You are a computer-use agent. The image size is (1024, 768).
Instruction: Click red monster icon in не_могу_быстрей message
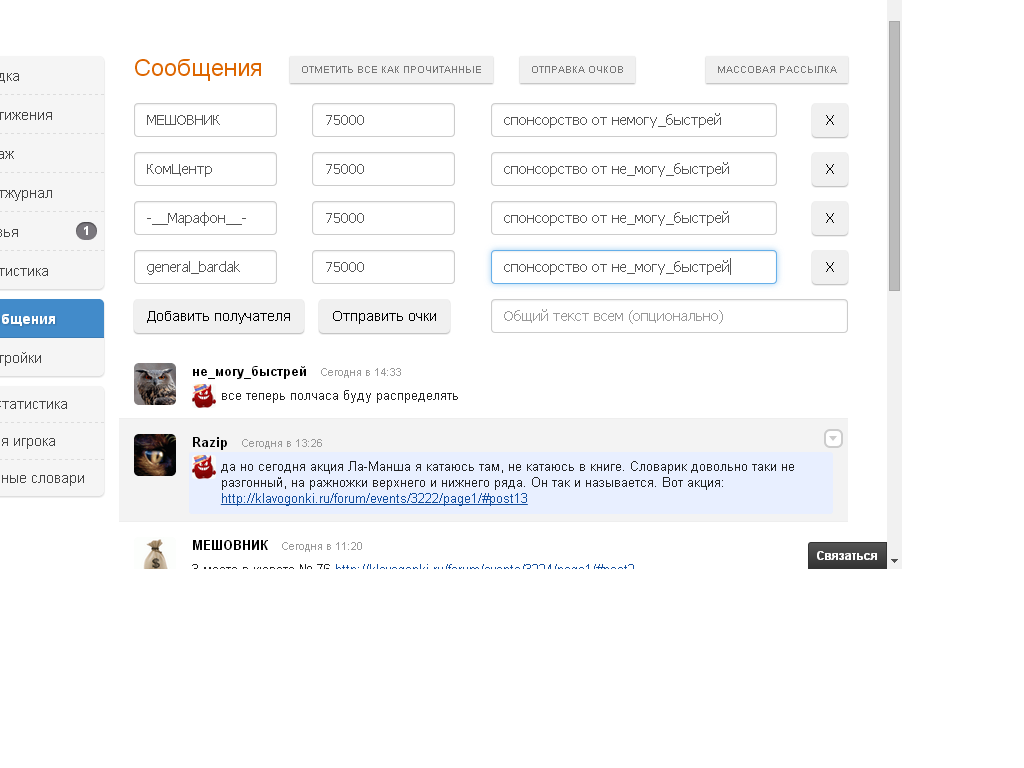(x=204, y=395)
